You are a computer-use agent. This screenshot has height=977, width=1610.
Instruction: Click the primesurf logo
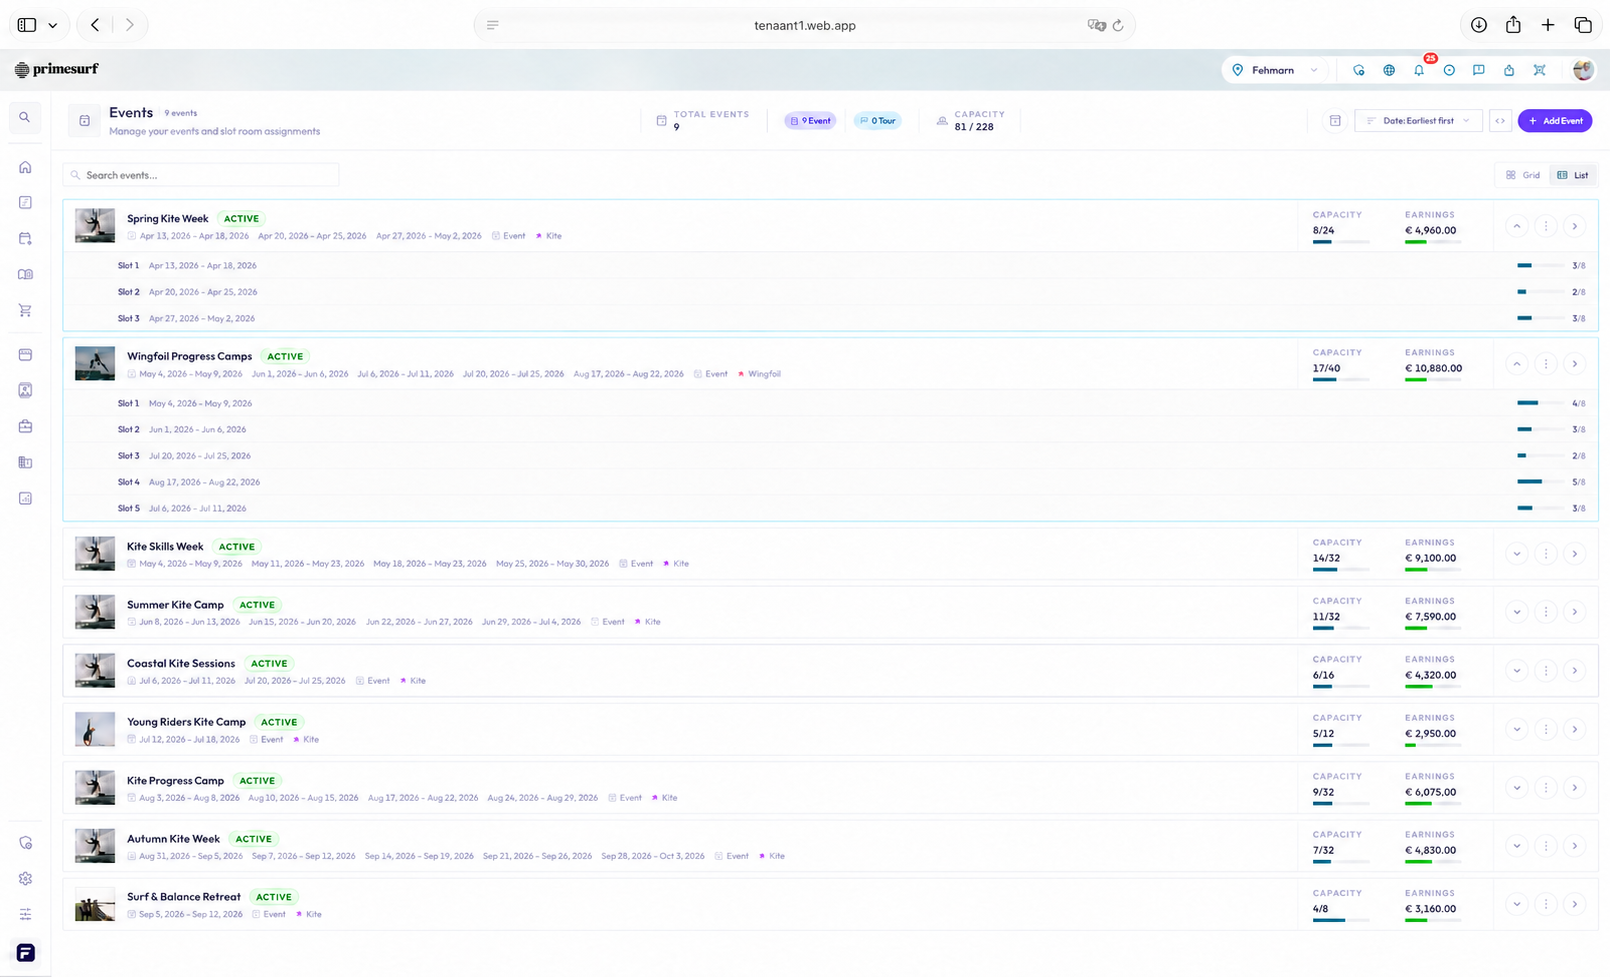56,69
